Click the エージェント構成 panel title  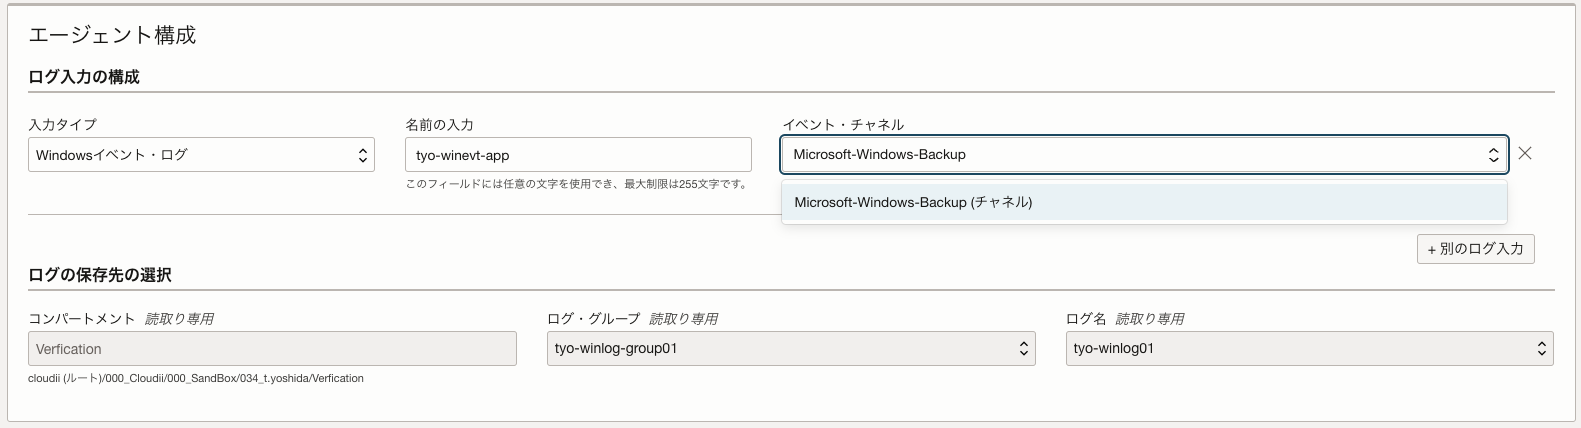point(112,35)
